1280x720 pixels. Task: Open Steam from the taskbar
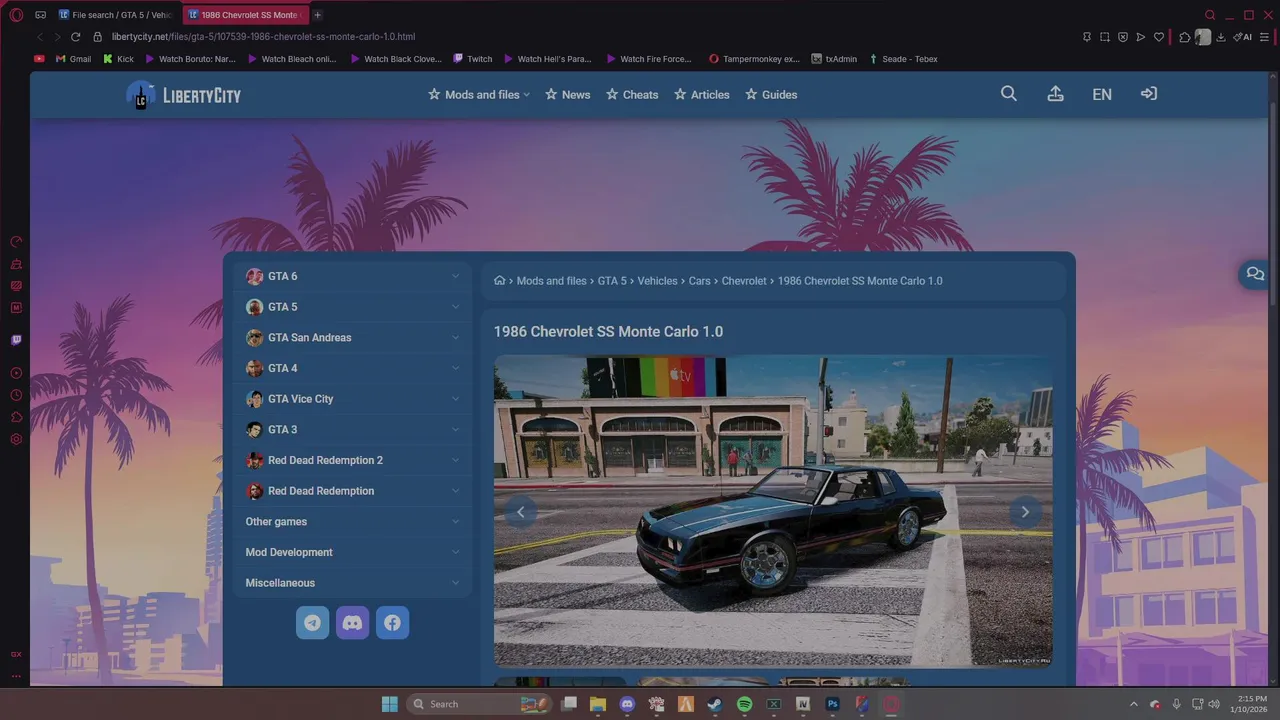click(x=715, y=704)
